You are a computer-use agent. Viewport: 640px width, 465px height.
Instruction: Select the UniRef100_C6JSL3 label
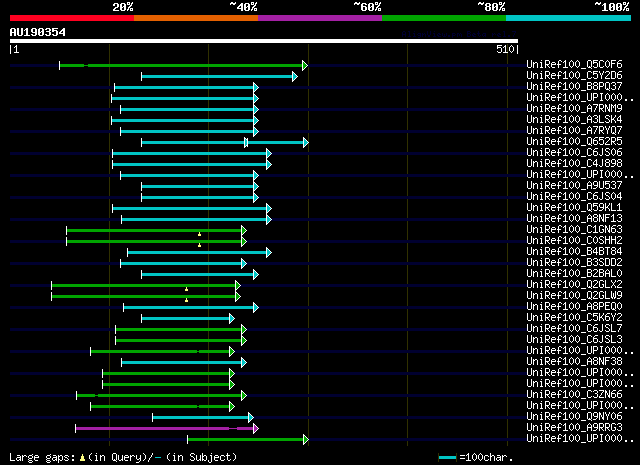click(574, 340)
